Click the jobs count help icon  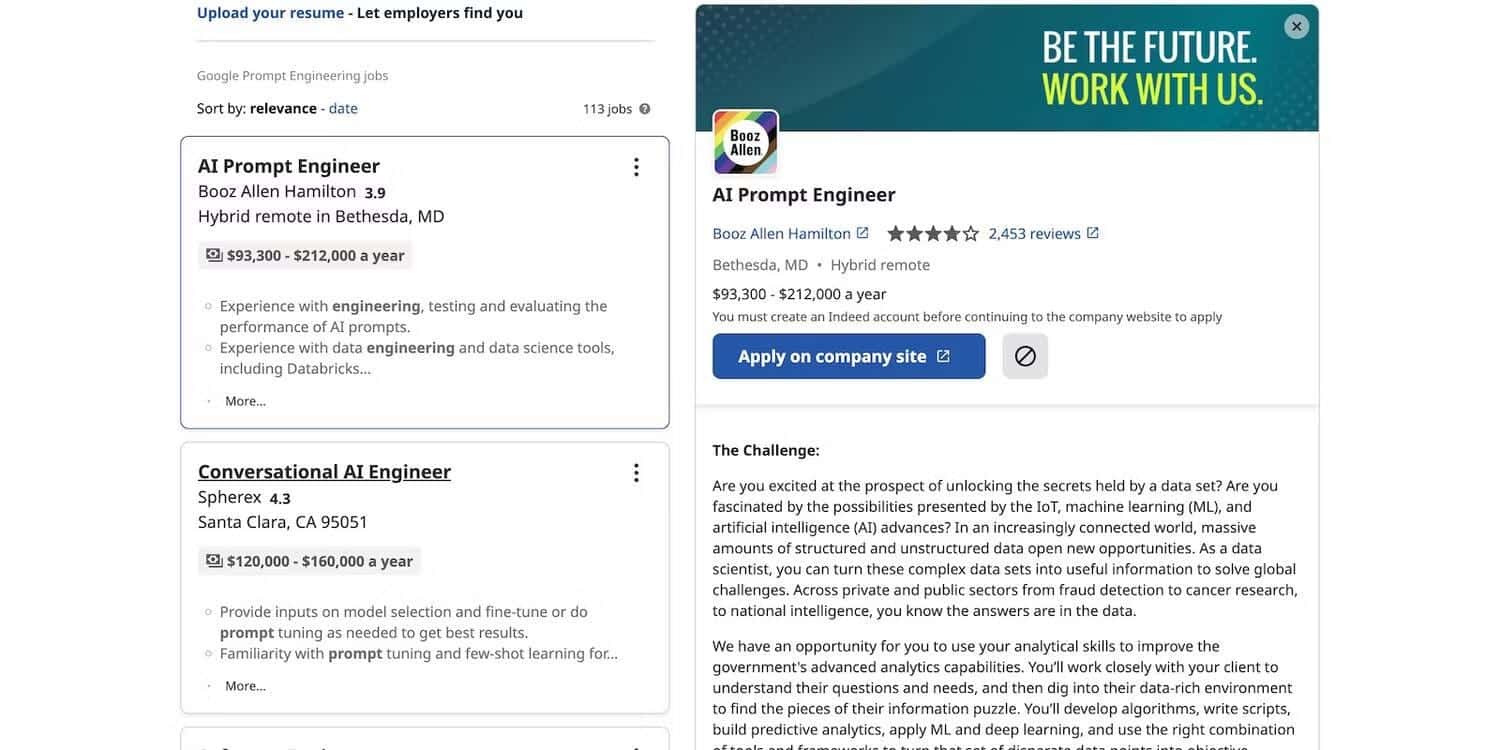click(645, 109)
